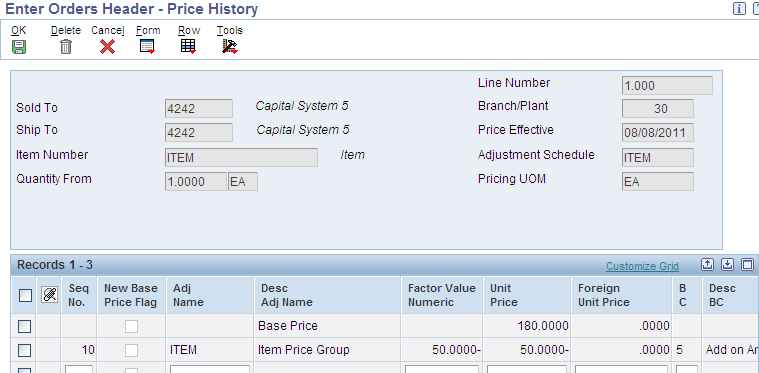Click the export grid data up-arrow icon
The height and width of the screenshot is (373, 759).
[707, 265]
